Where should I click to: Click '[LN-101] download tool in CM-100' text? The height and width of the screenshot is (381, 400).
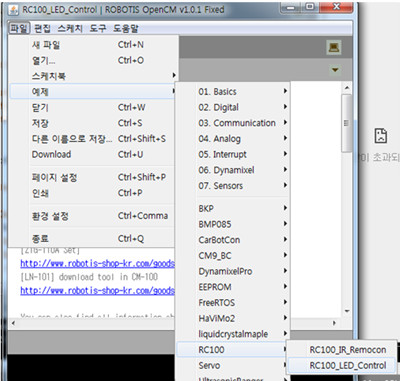[89, 277]
